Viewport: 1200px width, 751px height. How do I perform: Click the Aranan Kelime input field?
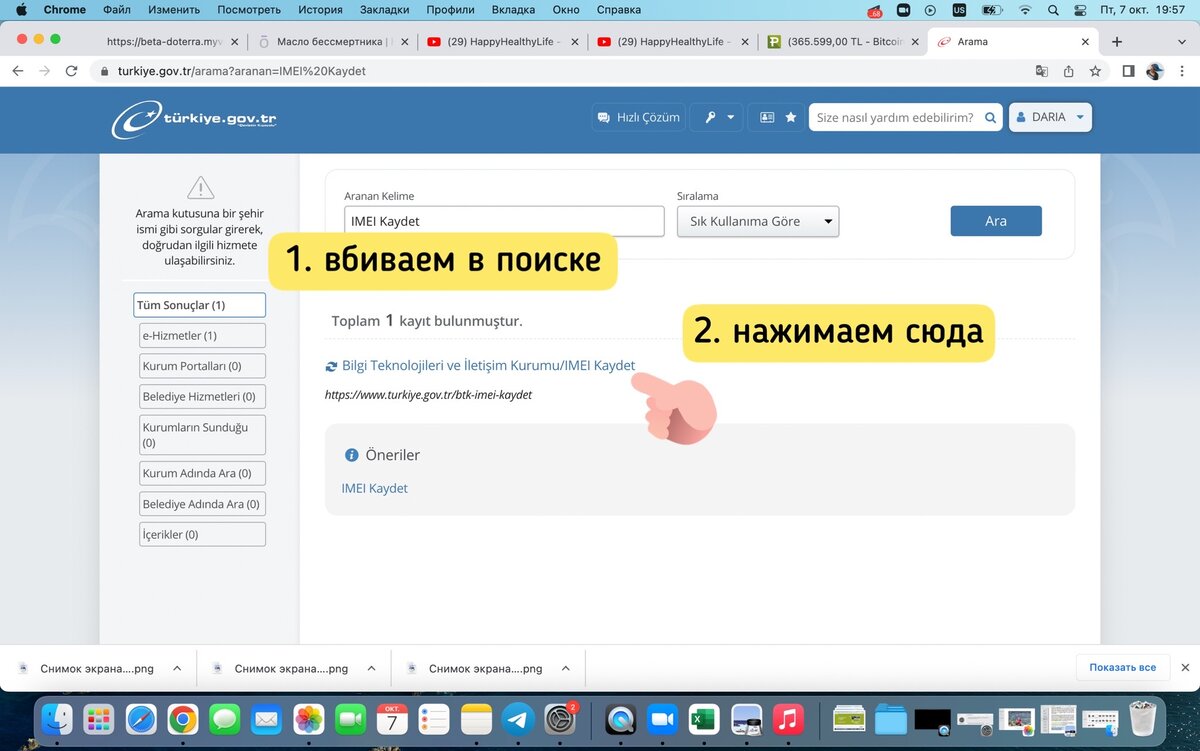tap(504, 221)
